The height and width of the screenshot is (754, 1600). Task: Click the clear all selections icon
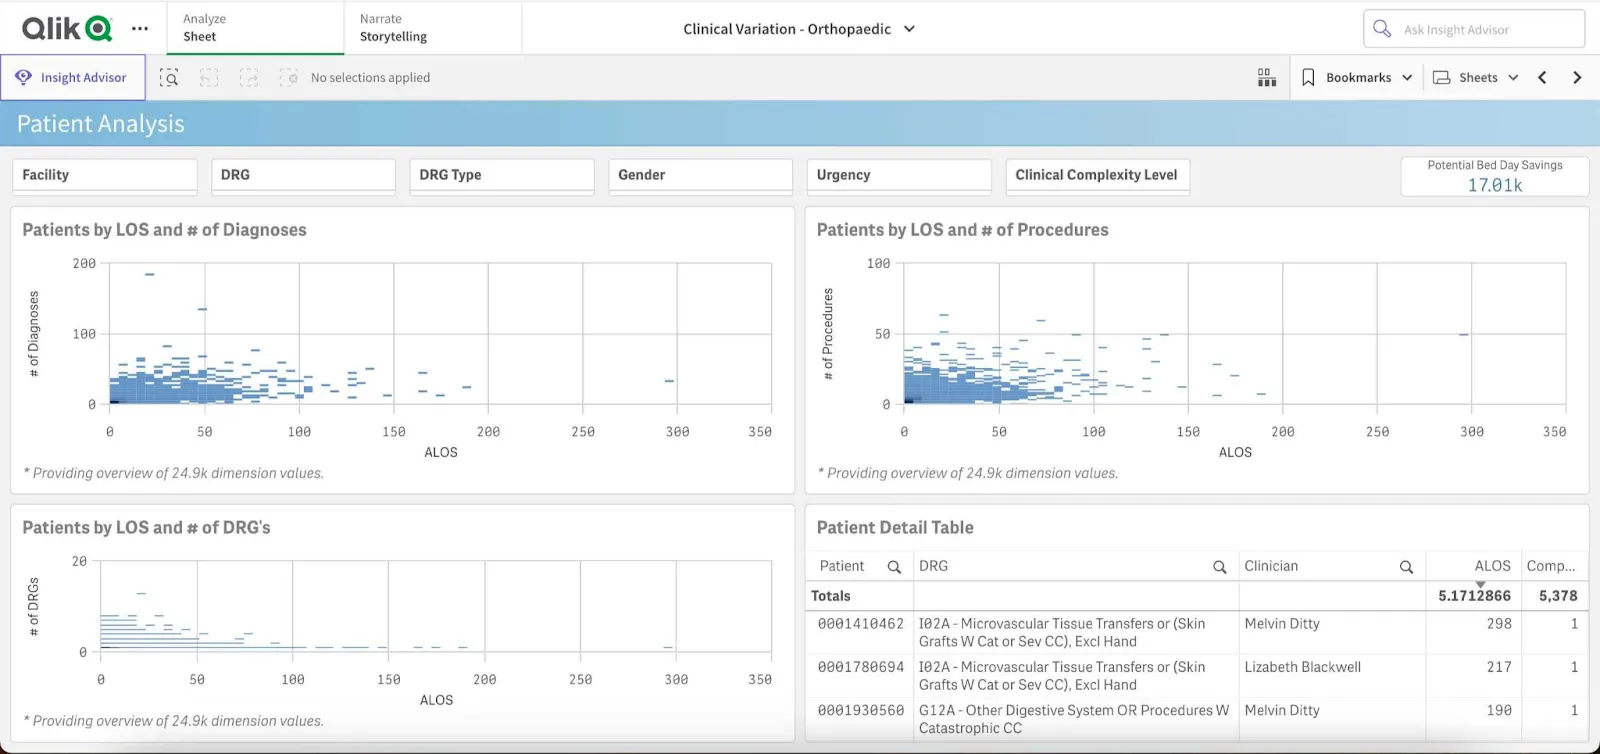coord(288,77)
